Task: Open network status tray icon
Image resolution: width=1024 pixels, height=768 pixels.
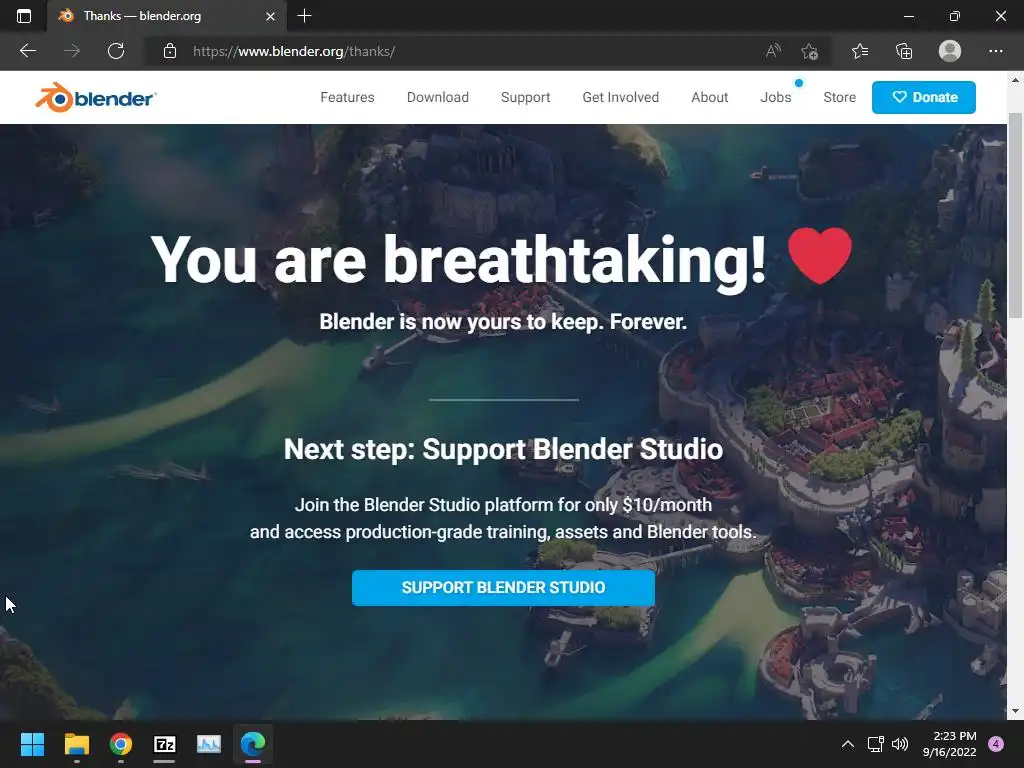Action: (875, 744)
